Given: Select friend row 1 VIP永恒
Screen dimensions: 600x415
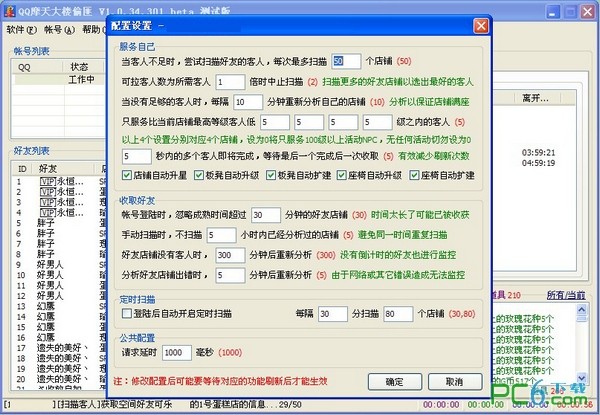Looking at the screenshot, I should pyautogui.click(x=59, y=181).
